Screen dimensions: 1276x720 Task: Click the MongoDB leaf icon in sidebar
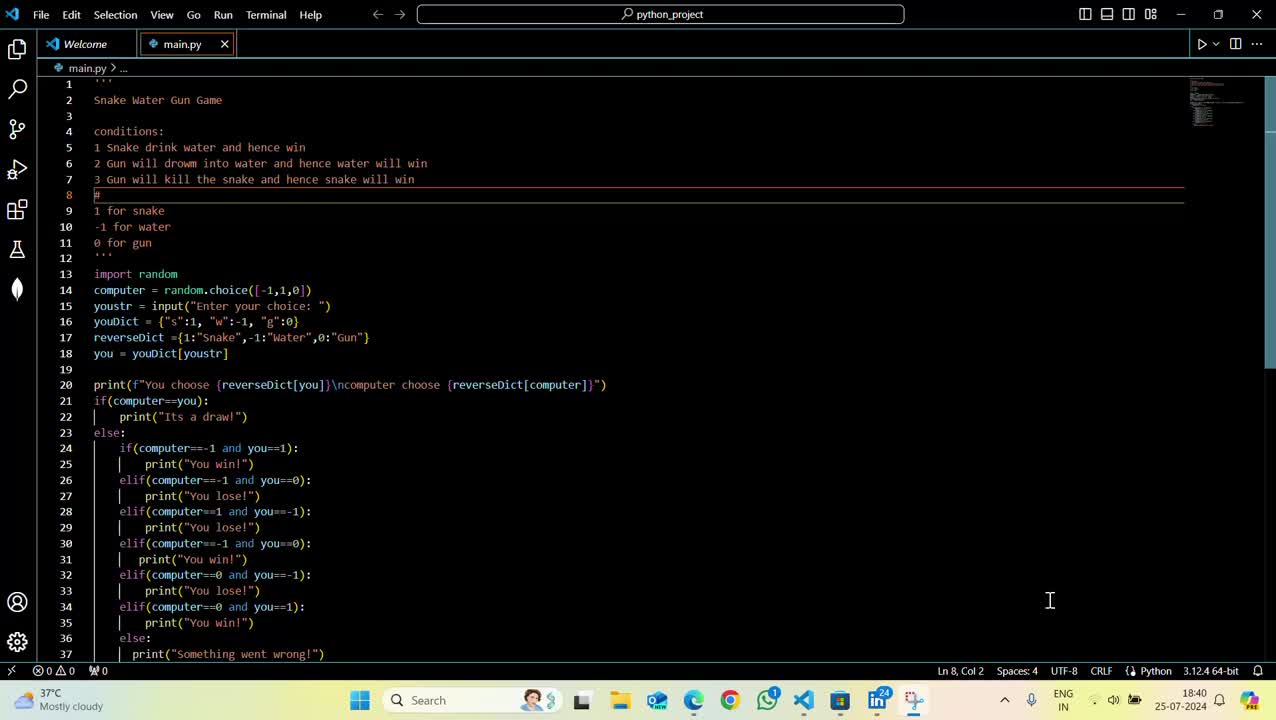coord(17,290)
